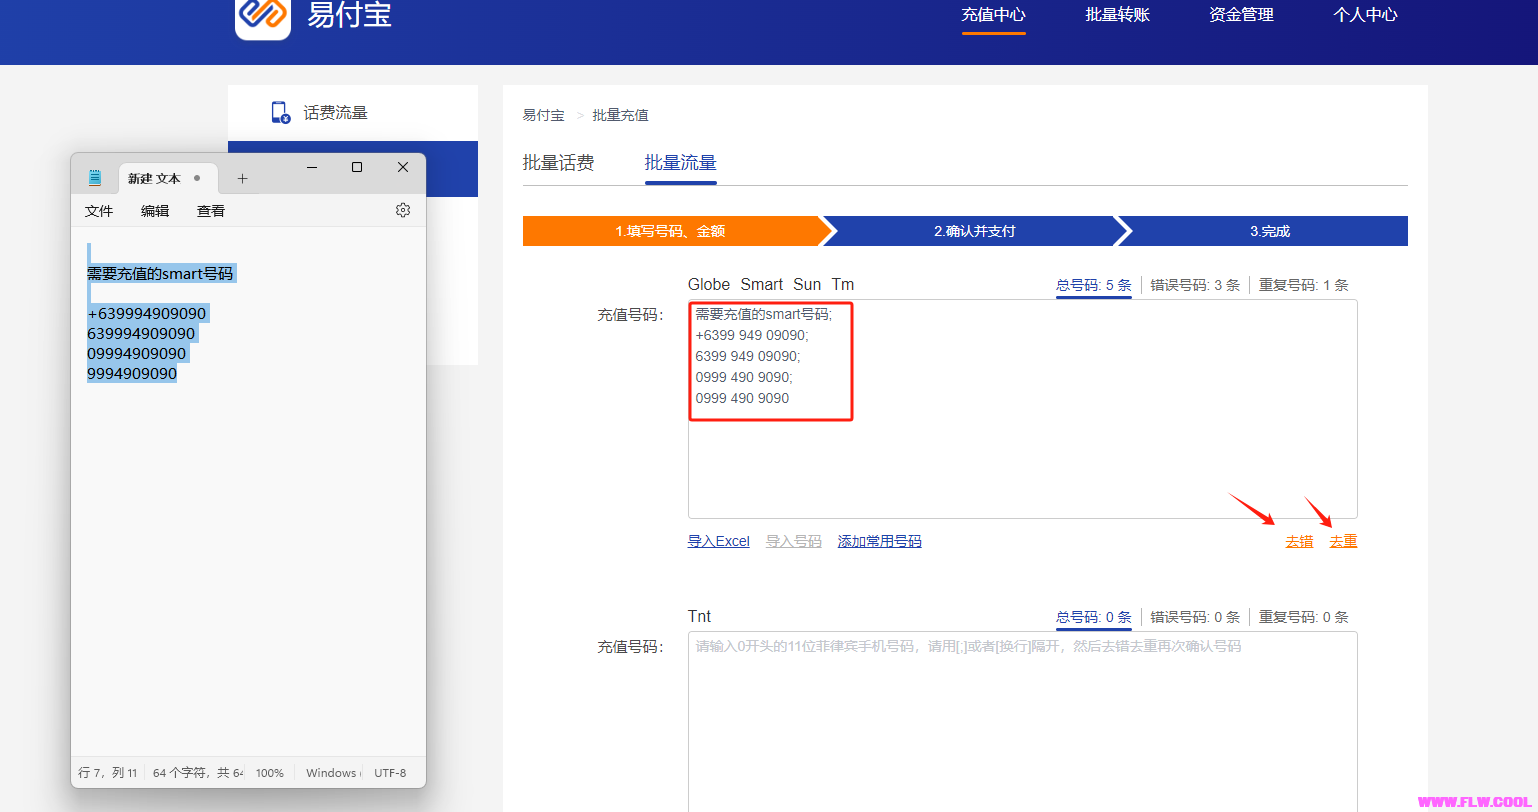The height and width of the screenshot is (812, 1538).
Task: Click step 3.完成
Action: pyautogui.click(x=1270, y=231)
